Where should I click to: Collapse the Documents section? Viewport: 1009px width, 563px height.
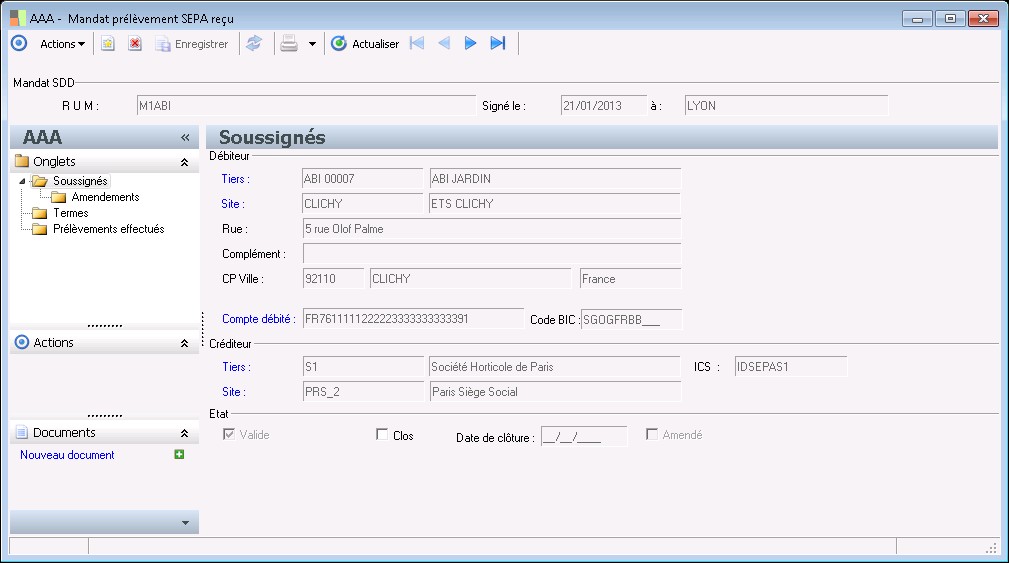184,434
